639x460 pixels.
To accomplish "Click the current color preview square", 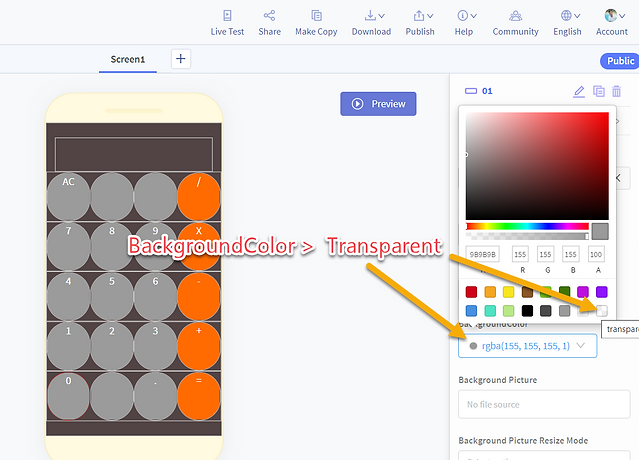I will (600, 231).
